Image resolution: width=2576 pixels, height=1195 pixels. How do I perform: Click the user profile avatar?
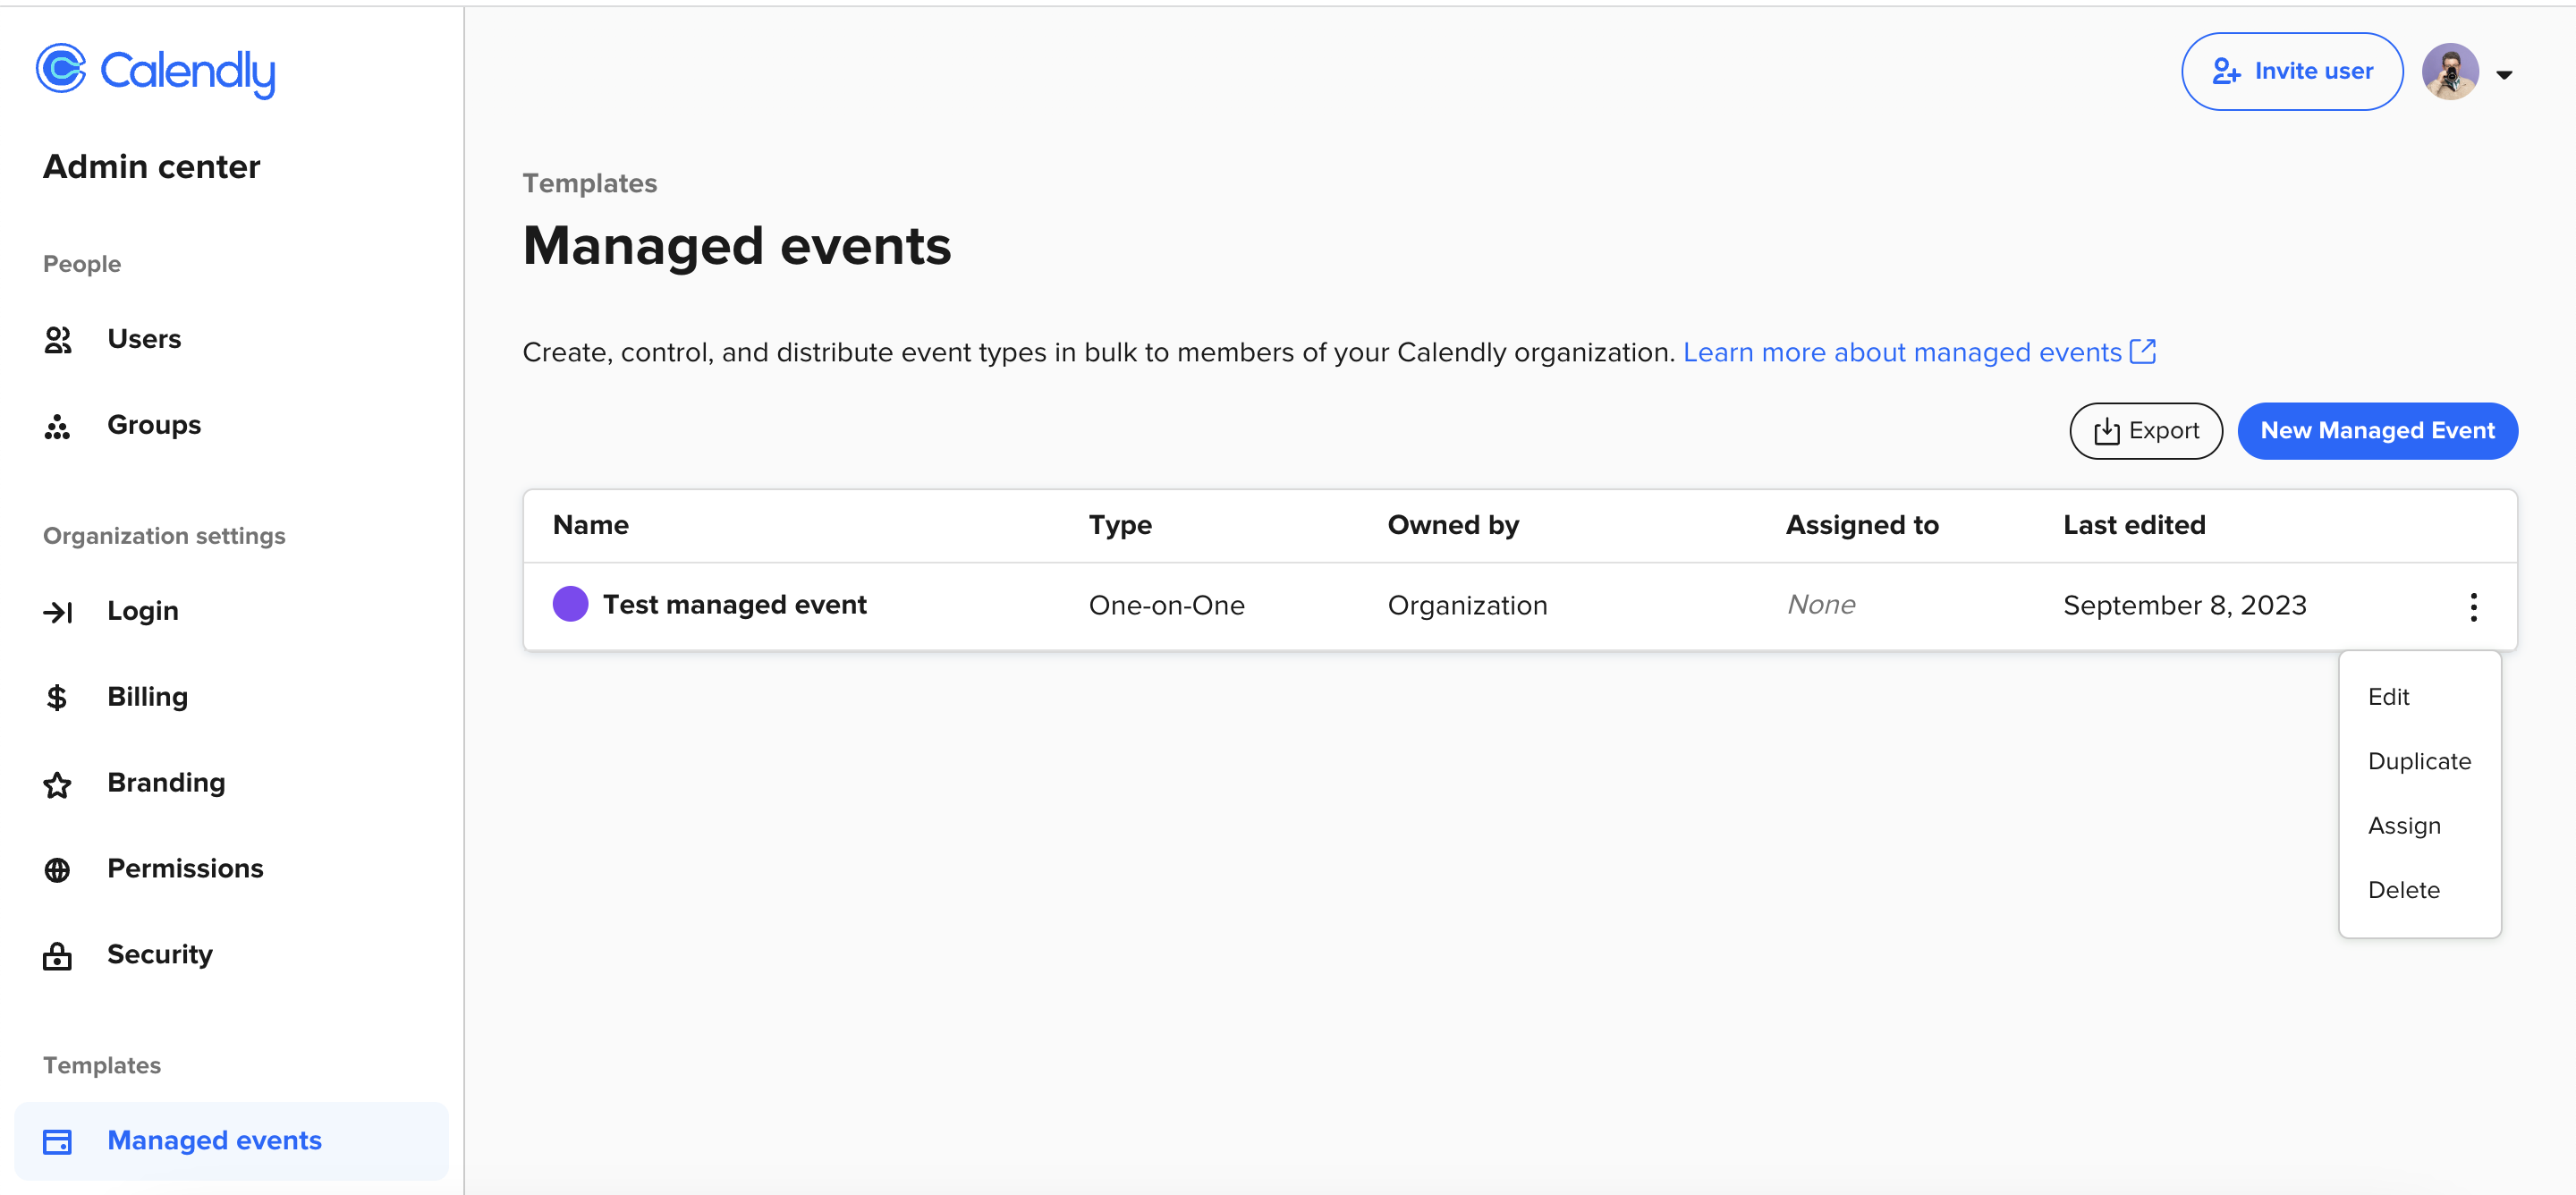point(2449,71)
